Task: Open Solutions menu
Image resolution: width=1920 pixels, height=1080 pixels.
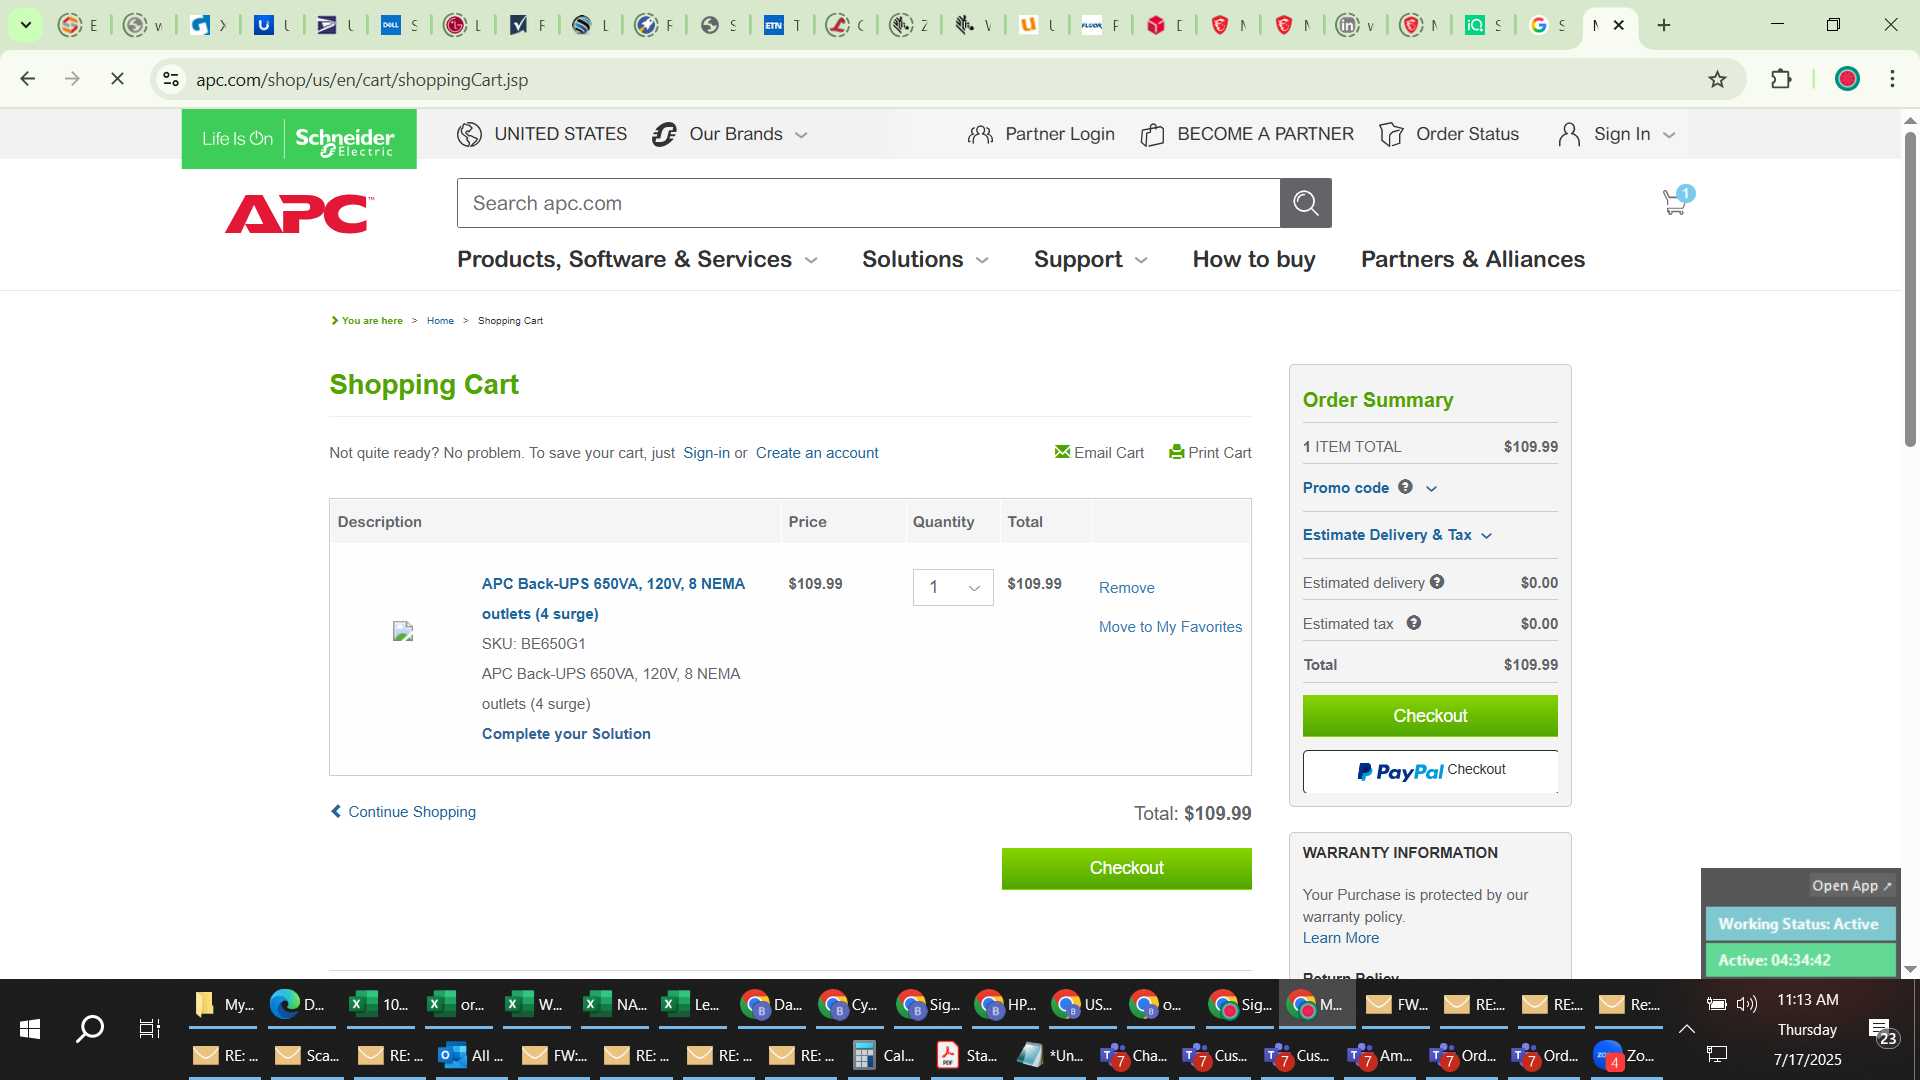Action: (x=925, y=259)
